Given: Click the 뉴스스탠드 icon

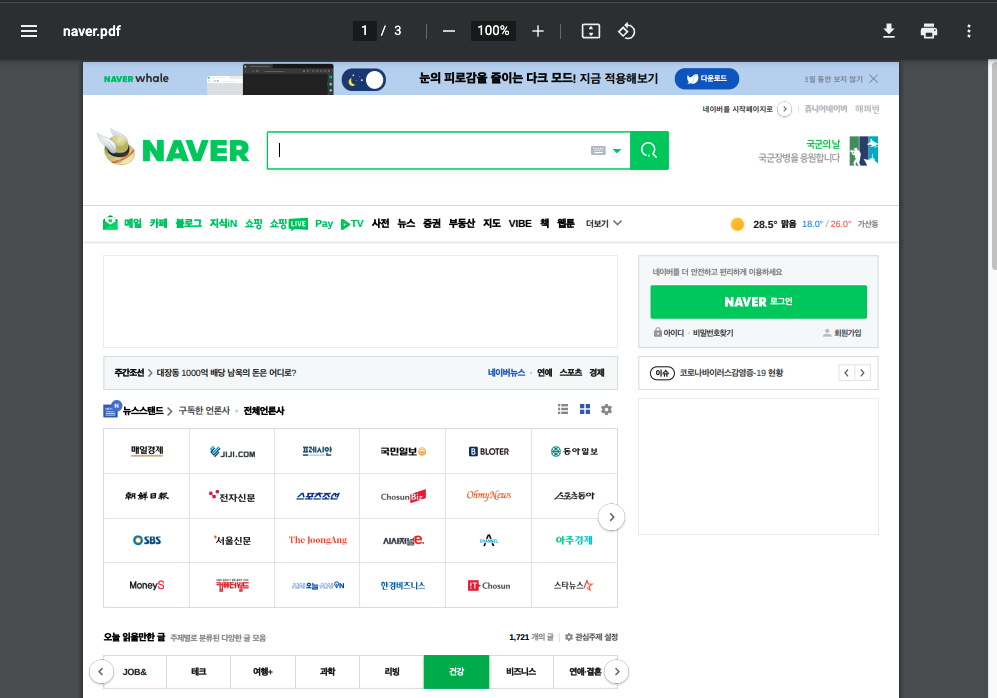Looking at the screenshot, I should pos(112,409).
